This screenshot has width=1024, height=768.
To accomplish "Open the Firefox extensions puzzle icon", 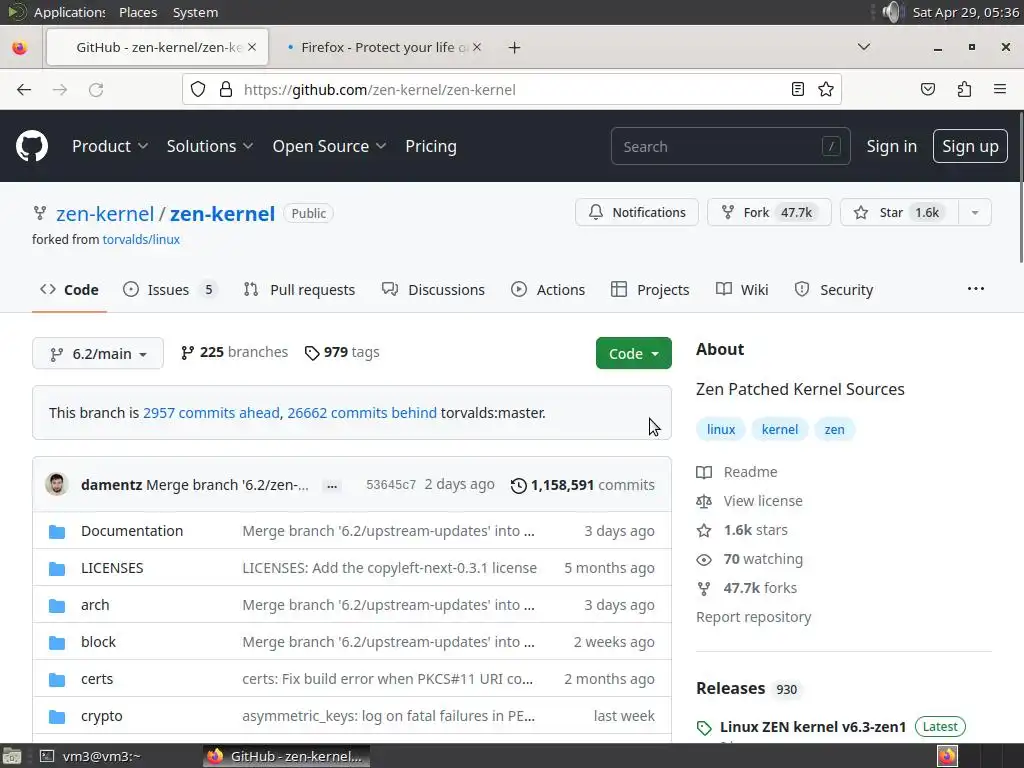I will (964, 89).
